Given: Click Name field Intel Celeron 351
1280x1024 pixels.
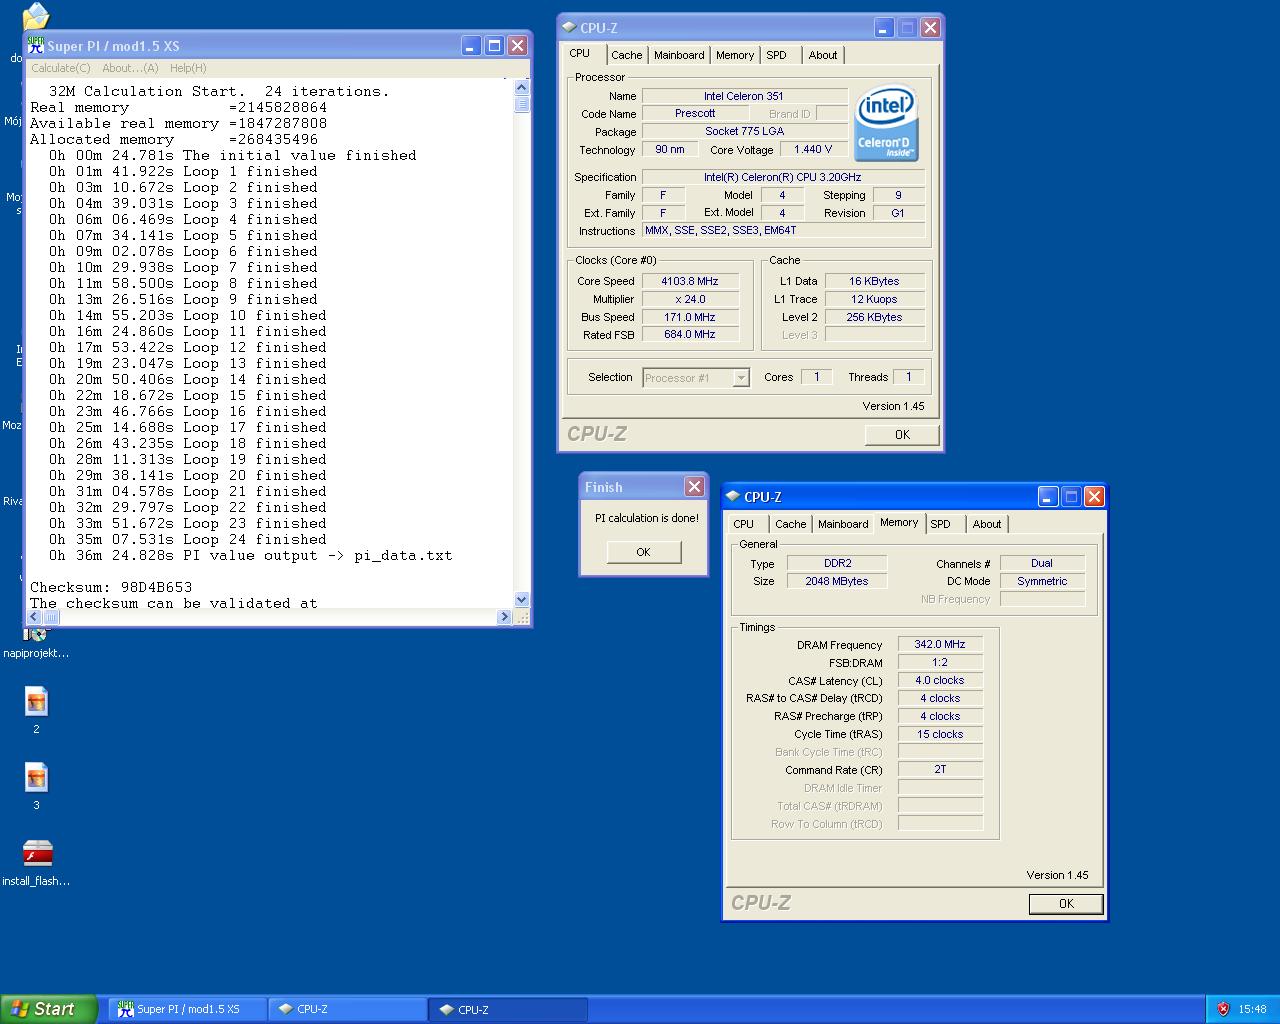Looking at the screenshot, I should pos(744,96).
